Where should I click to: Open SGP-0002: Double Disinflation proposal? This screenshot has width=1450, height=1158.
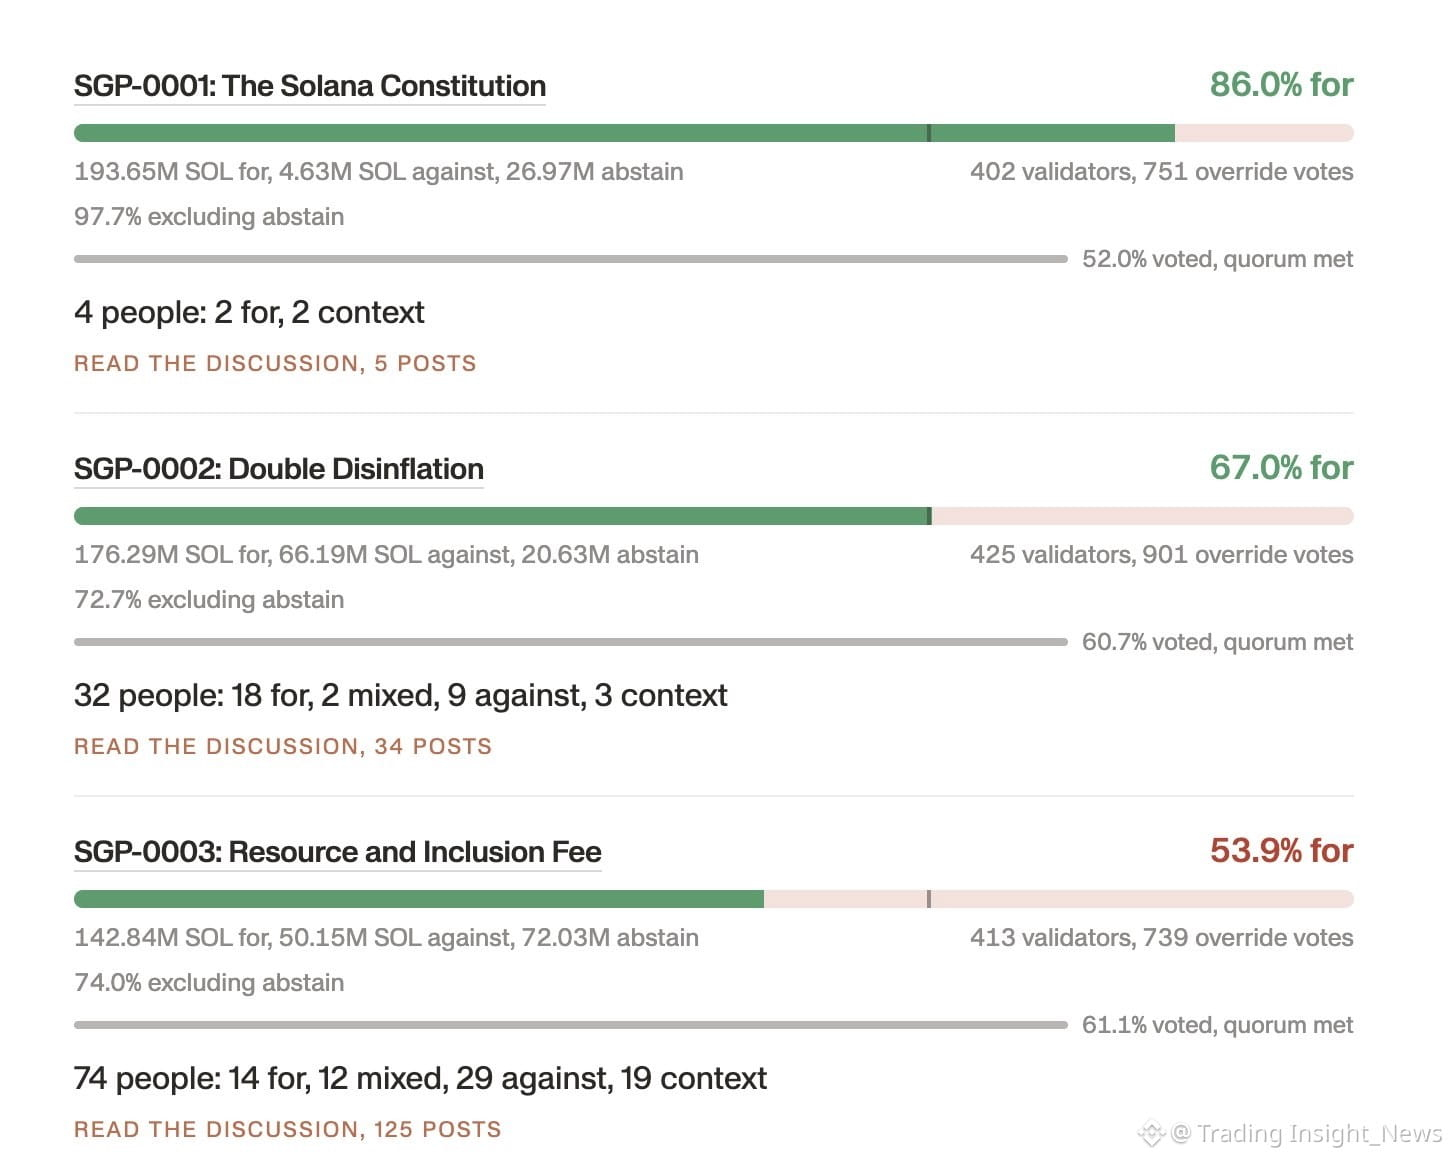click(279, 469)
